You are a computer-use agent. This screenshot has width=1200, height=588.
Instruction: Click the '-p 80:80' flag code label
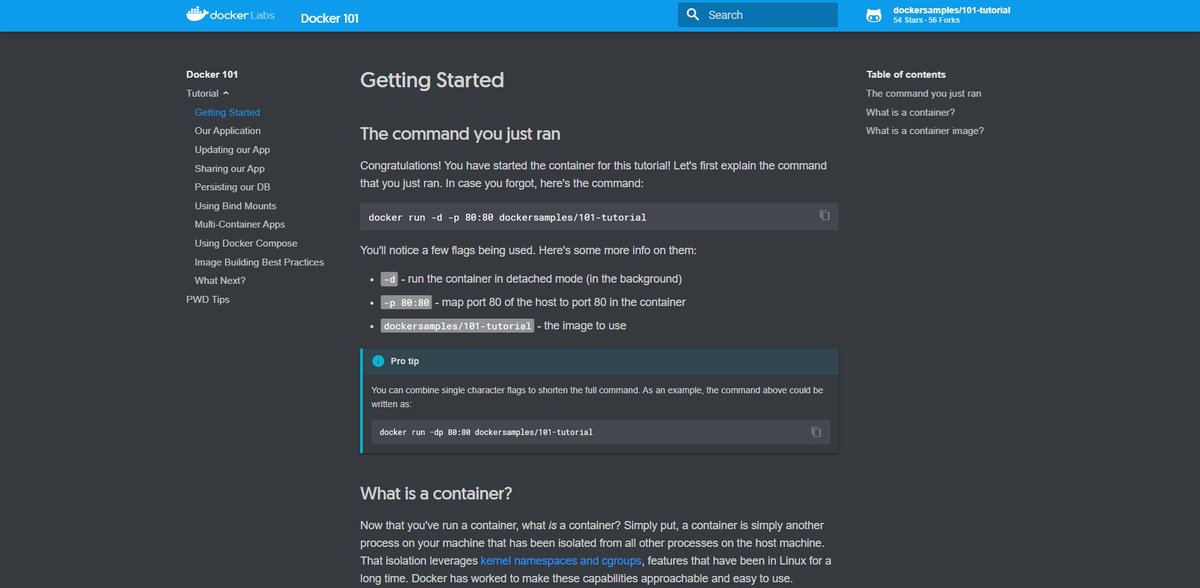point(406,302)
